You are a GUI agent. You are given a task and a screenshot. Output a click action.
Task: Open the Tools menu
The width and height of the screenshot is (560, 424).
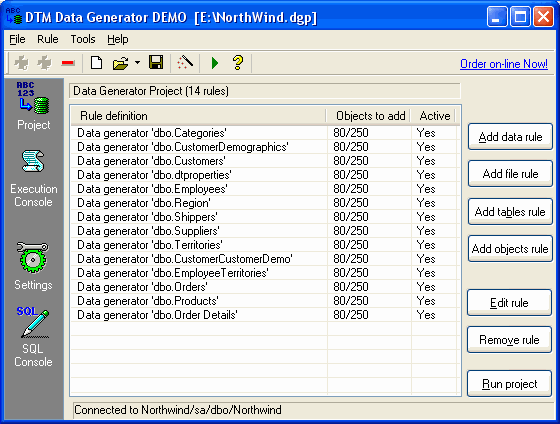pos(83,39)
